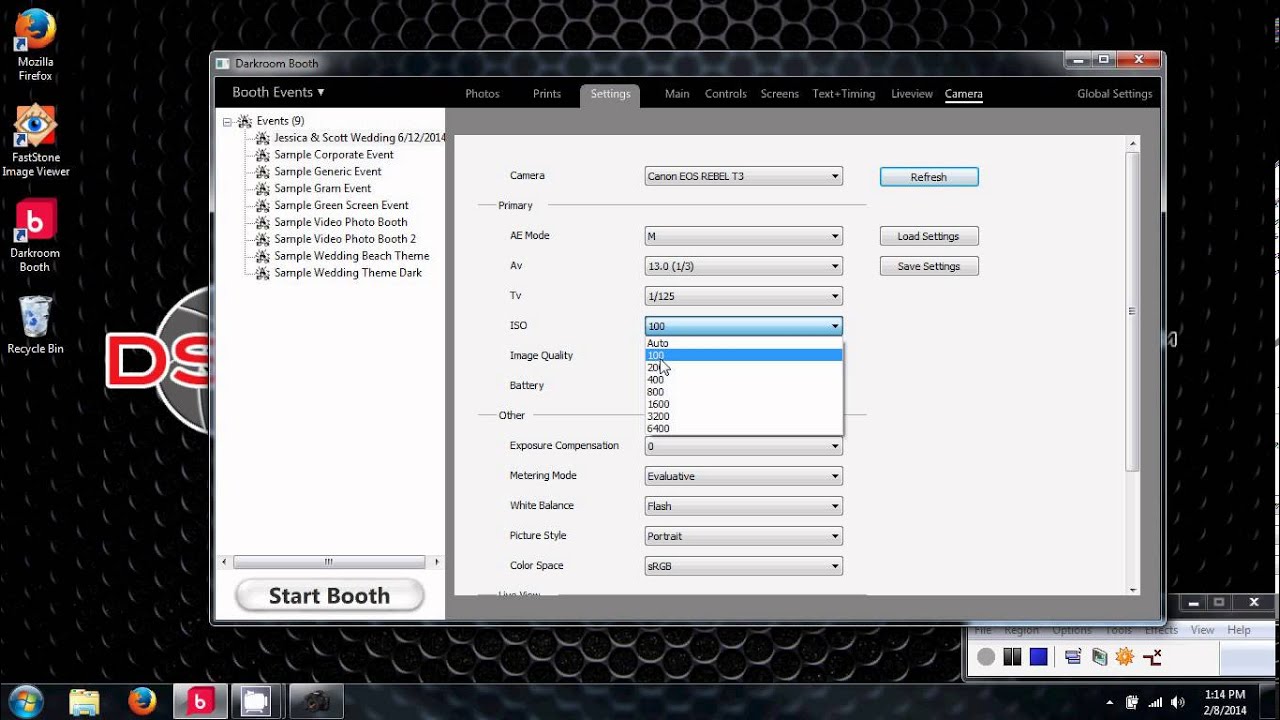Open the clock showing 1:14 PM

pos(1225,702)
